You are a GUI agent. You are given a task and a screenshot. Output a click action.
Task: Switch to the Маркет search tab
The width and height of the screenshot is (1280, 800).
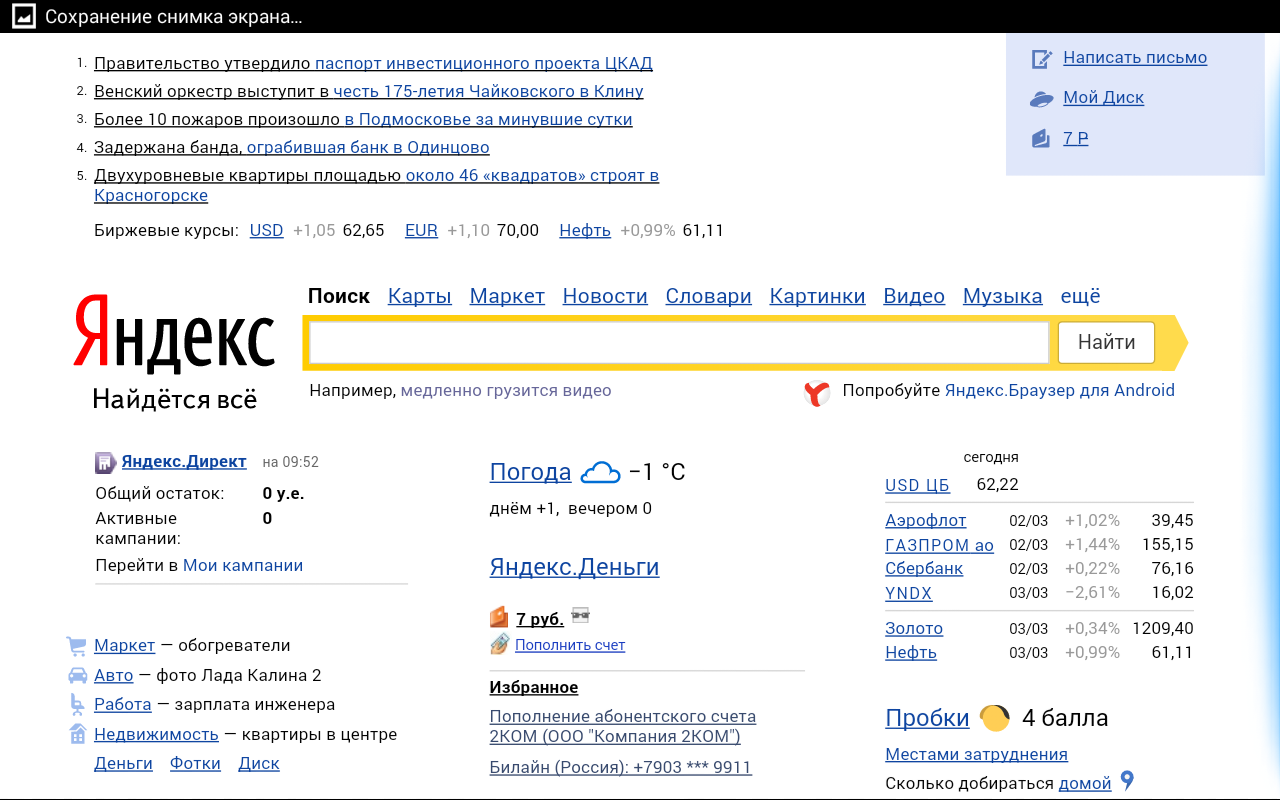click(507, 296)
